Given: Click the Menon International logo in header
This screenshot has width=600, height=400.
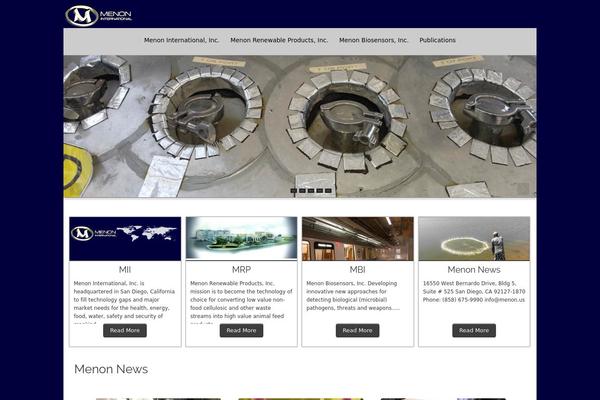Looking at the screenshot, I should point(99,15).
